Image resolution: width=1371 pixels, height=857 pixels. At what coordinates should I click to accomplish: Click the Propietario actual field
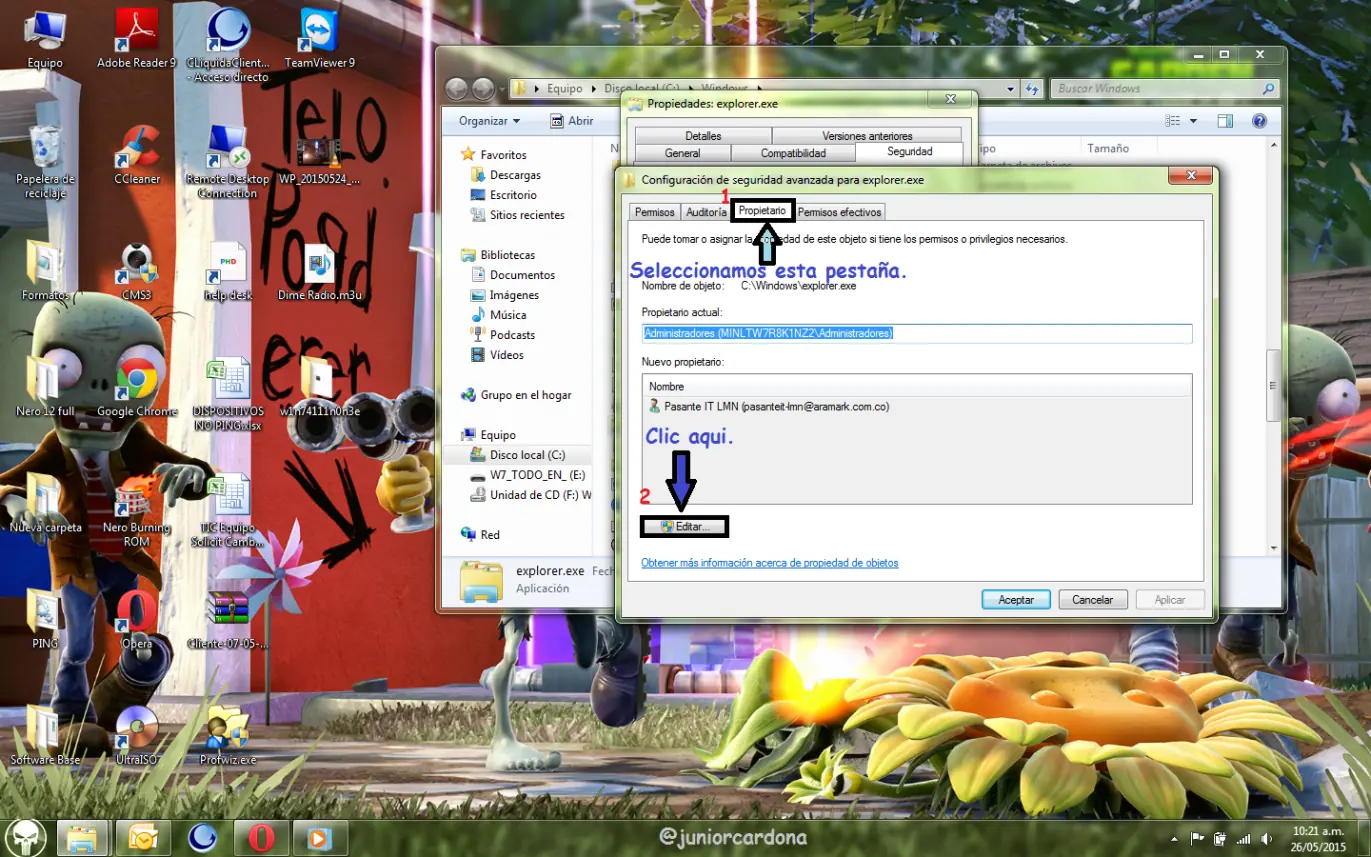[917, 333]
